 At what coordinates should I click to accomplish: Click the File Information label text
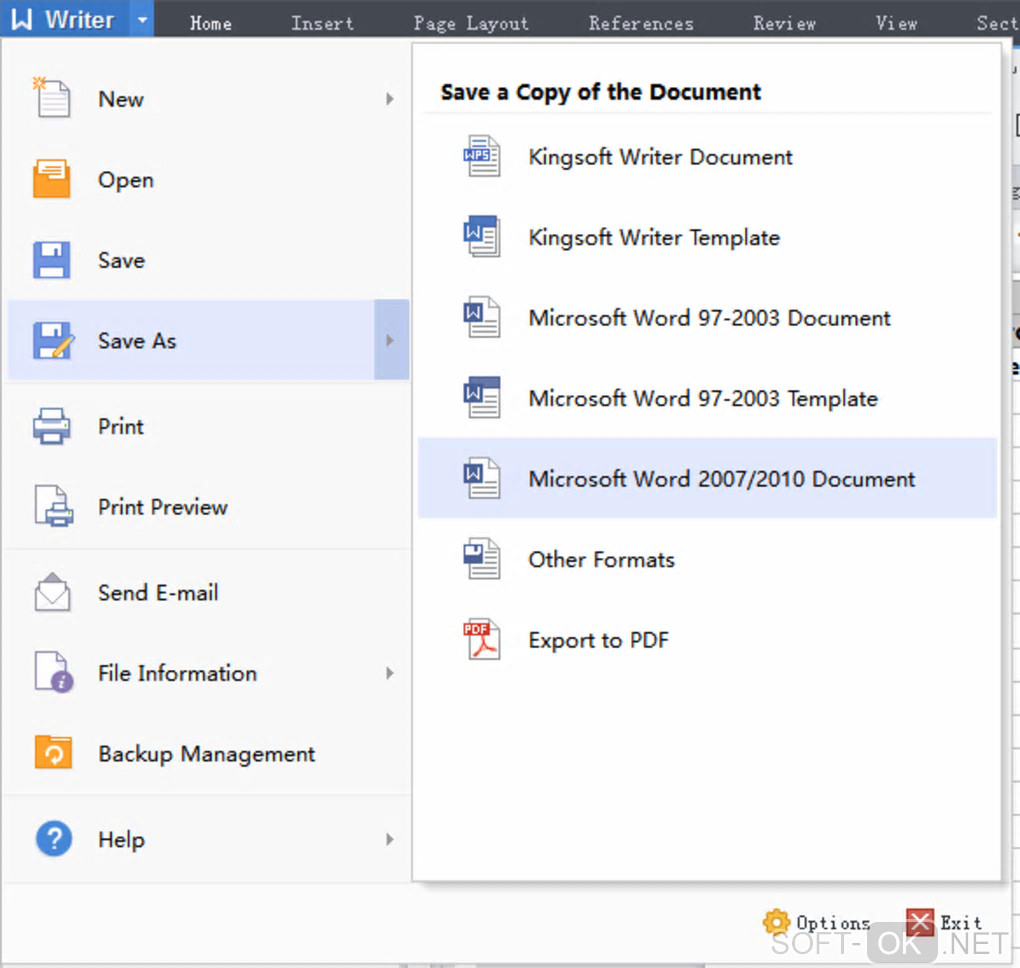point(177,673)
